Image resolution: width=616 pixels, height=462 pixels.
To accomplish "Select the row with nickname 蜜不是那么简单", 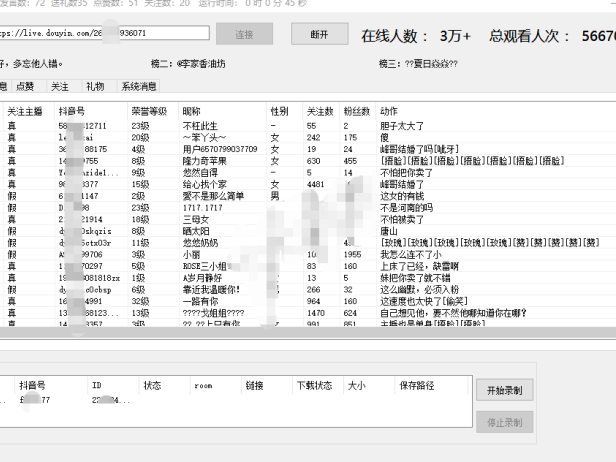I will (x=308, y=196).
